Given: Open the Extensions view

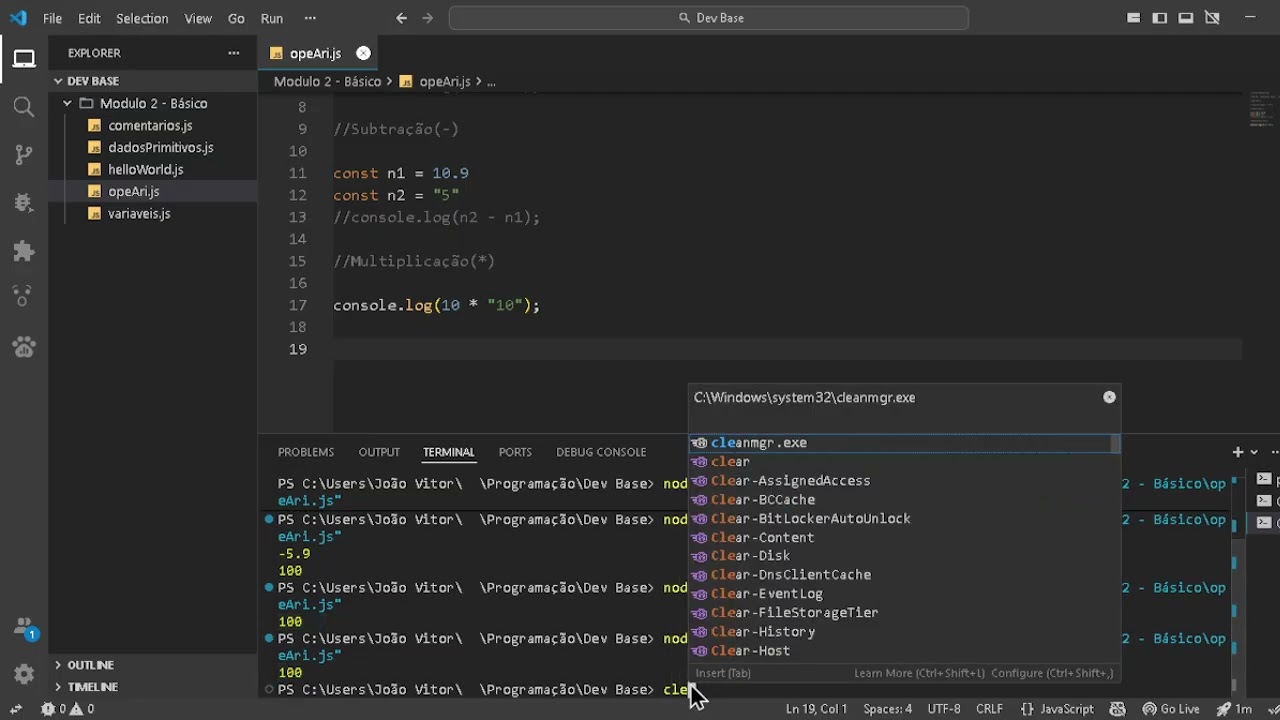Looking at the screenshot, I should pos(24,250).
